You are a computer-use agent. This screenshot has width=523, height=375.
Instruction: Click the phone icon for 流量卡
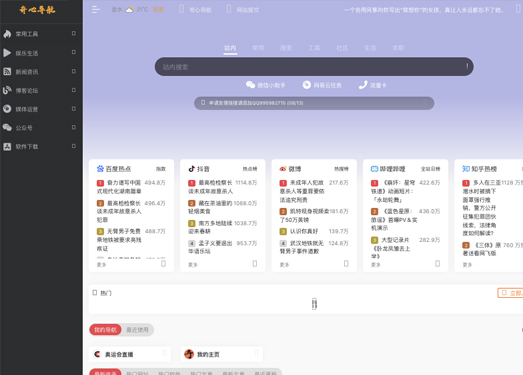(363, 85)
